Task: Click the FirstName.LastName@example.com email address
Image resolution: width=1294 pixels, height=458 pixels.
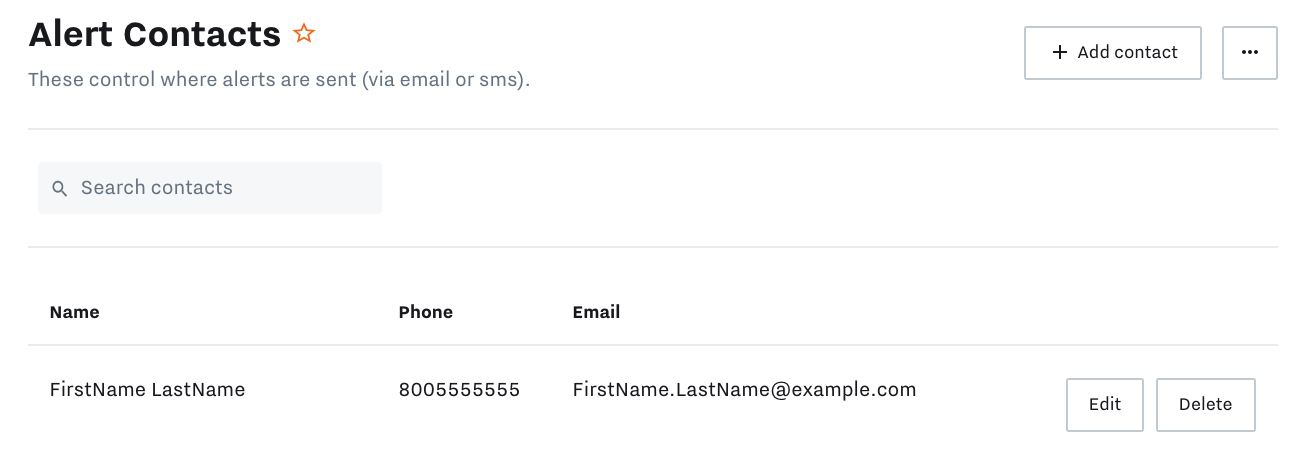Action: [745, 390]
